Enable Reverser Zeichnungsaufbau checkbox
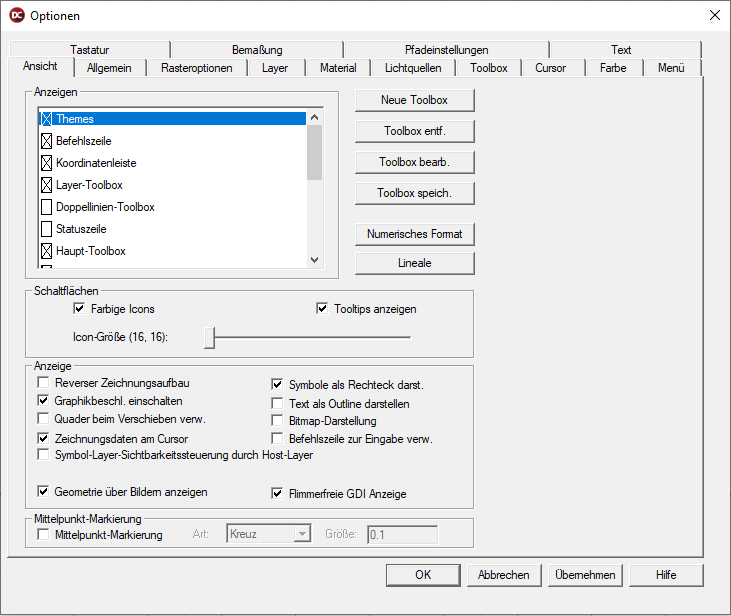The width and height of the screenshot is (731, 616). [43, 383]
